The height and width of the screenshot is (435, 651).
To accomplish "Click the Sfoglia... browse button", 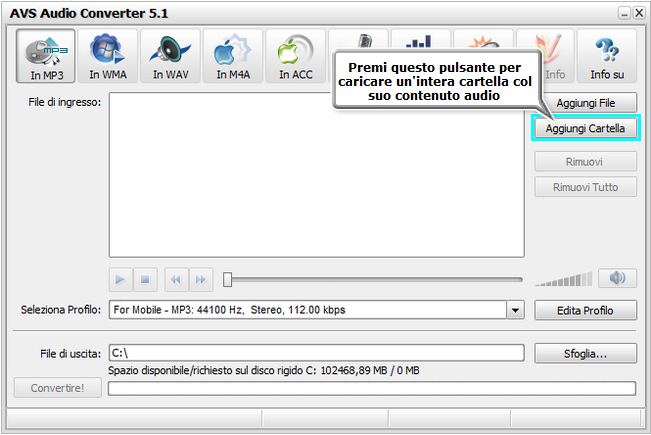I will point(585,354).
